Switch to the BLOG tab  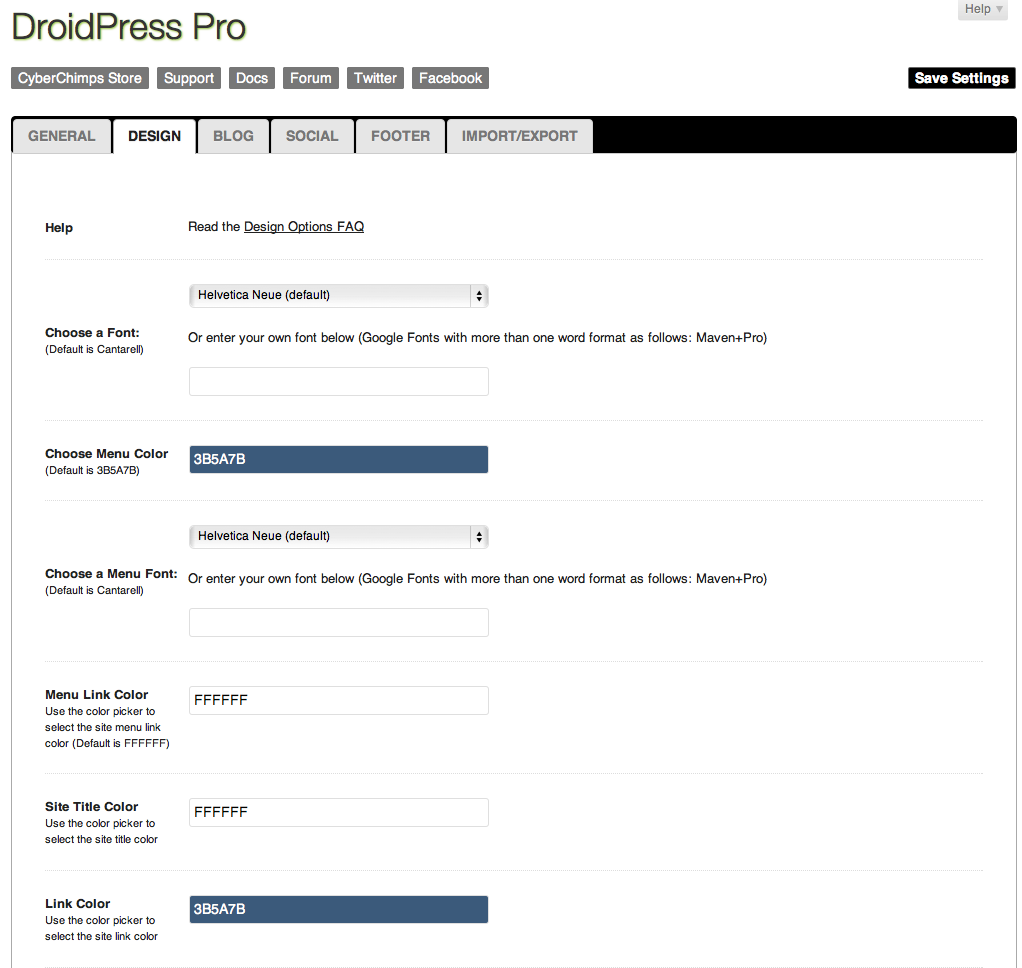pos(233,136)
